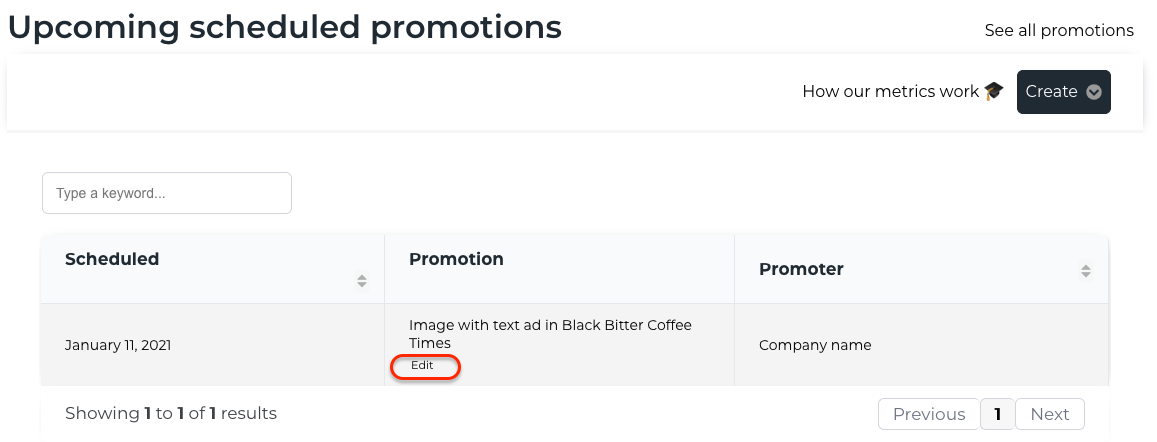Expand the Create dropdown chevron
Viewport: 1157px width, 442px height.
[x=1094, y=92]
